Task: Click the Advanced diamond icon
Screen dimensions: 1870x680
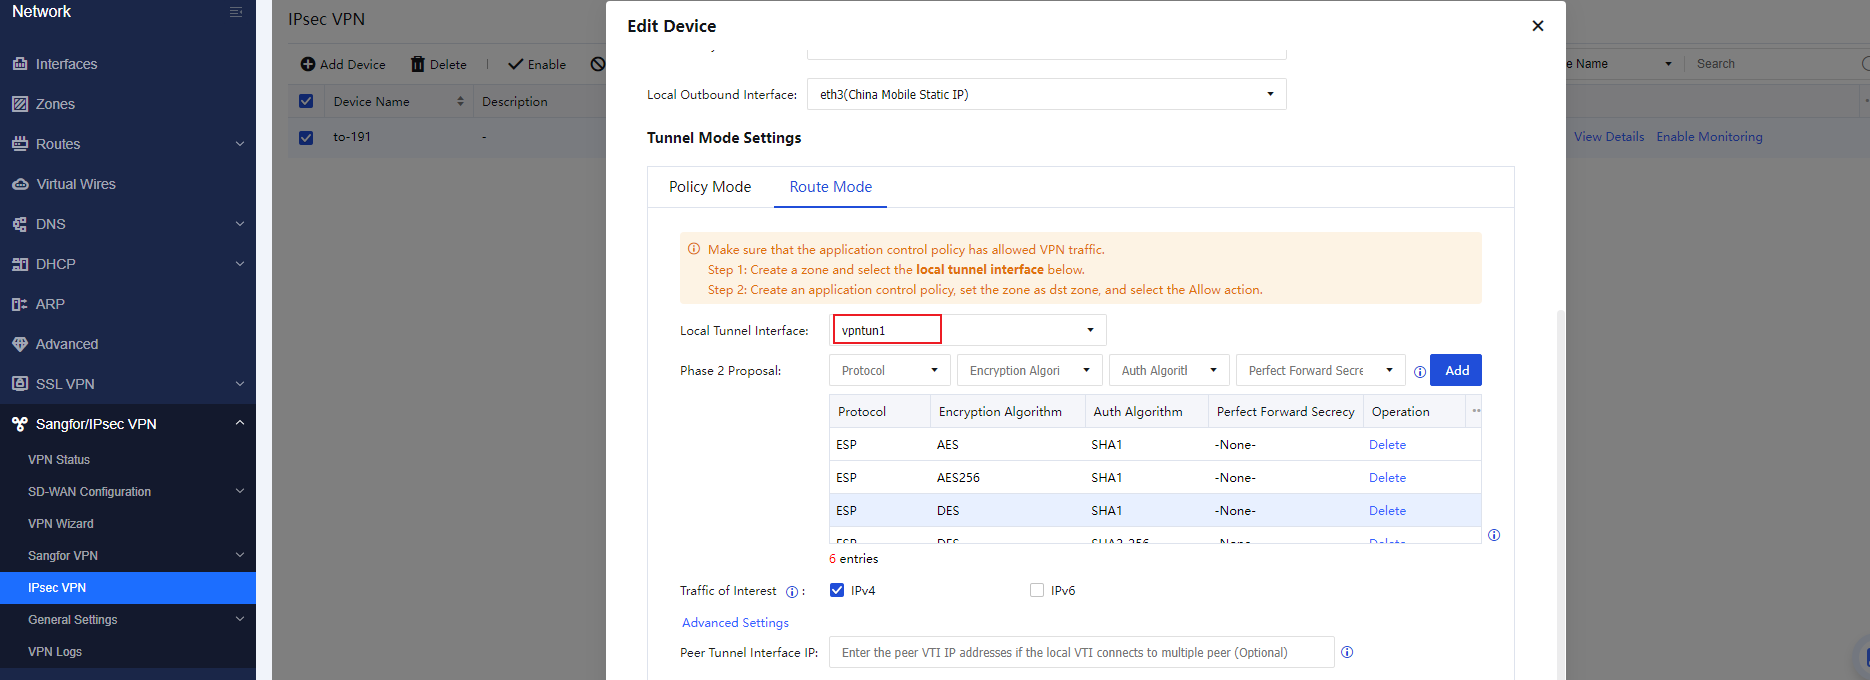Action: tap(20, 344)
